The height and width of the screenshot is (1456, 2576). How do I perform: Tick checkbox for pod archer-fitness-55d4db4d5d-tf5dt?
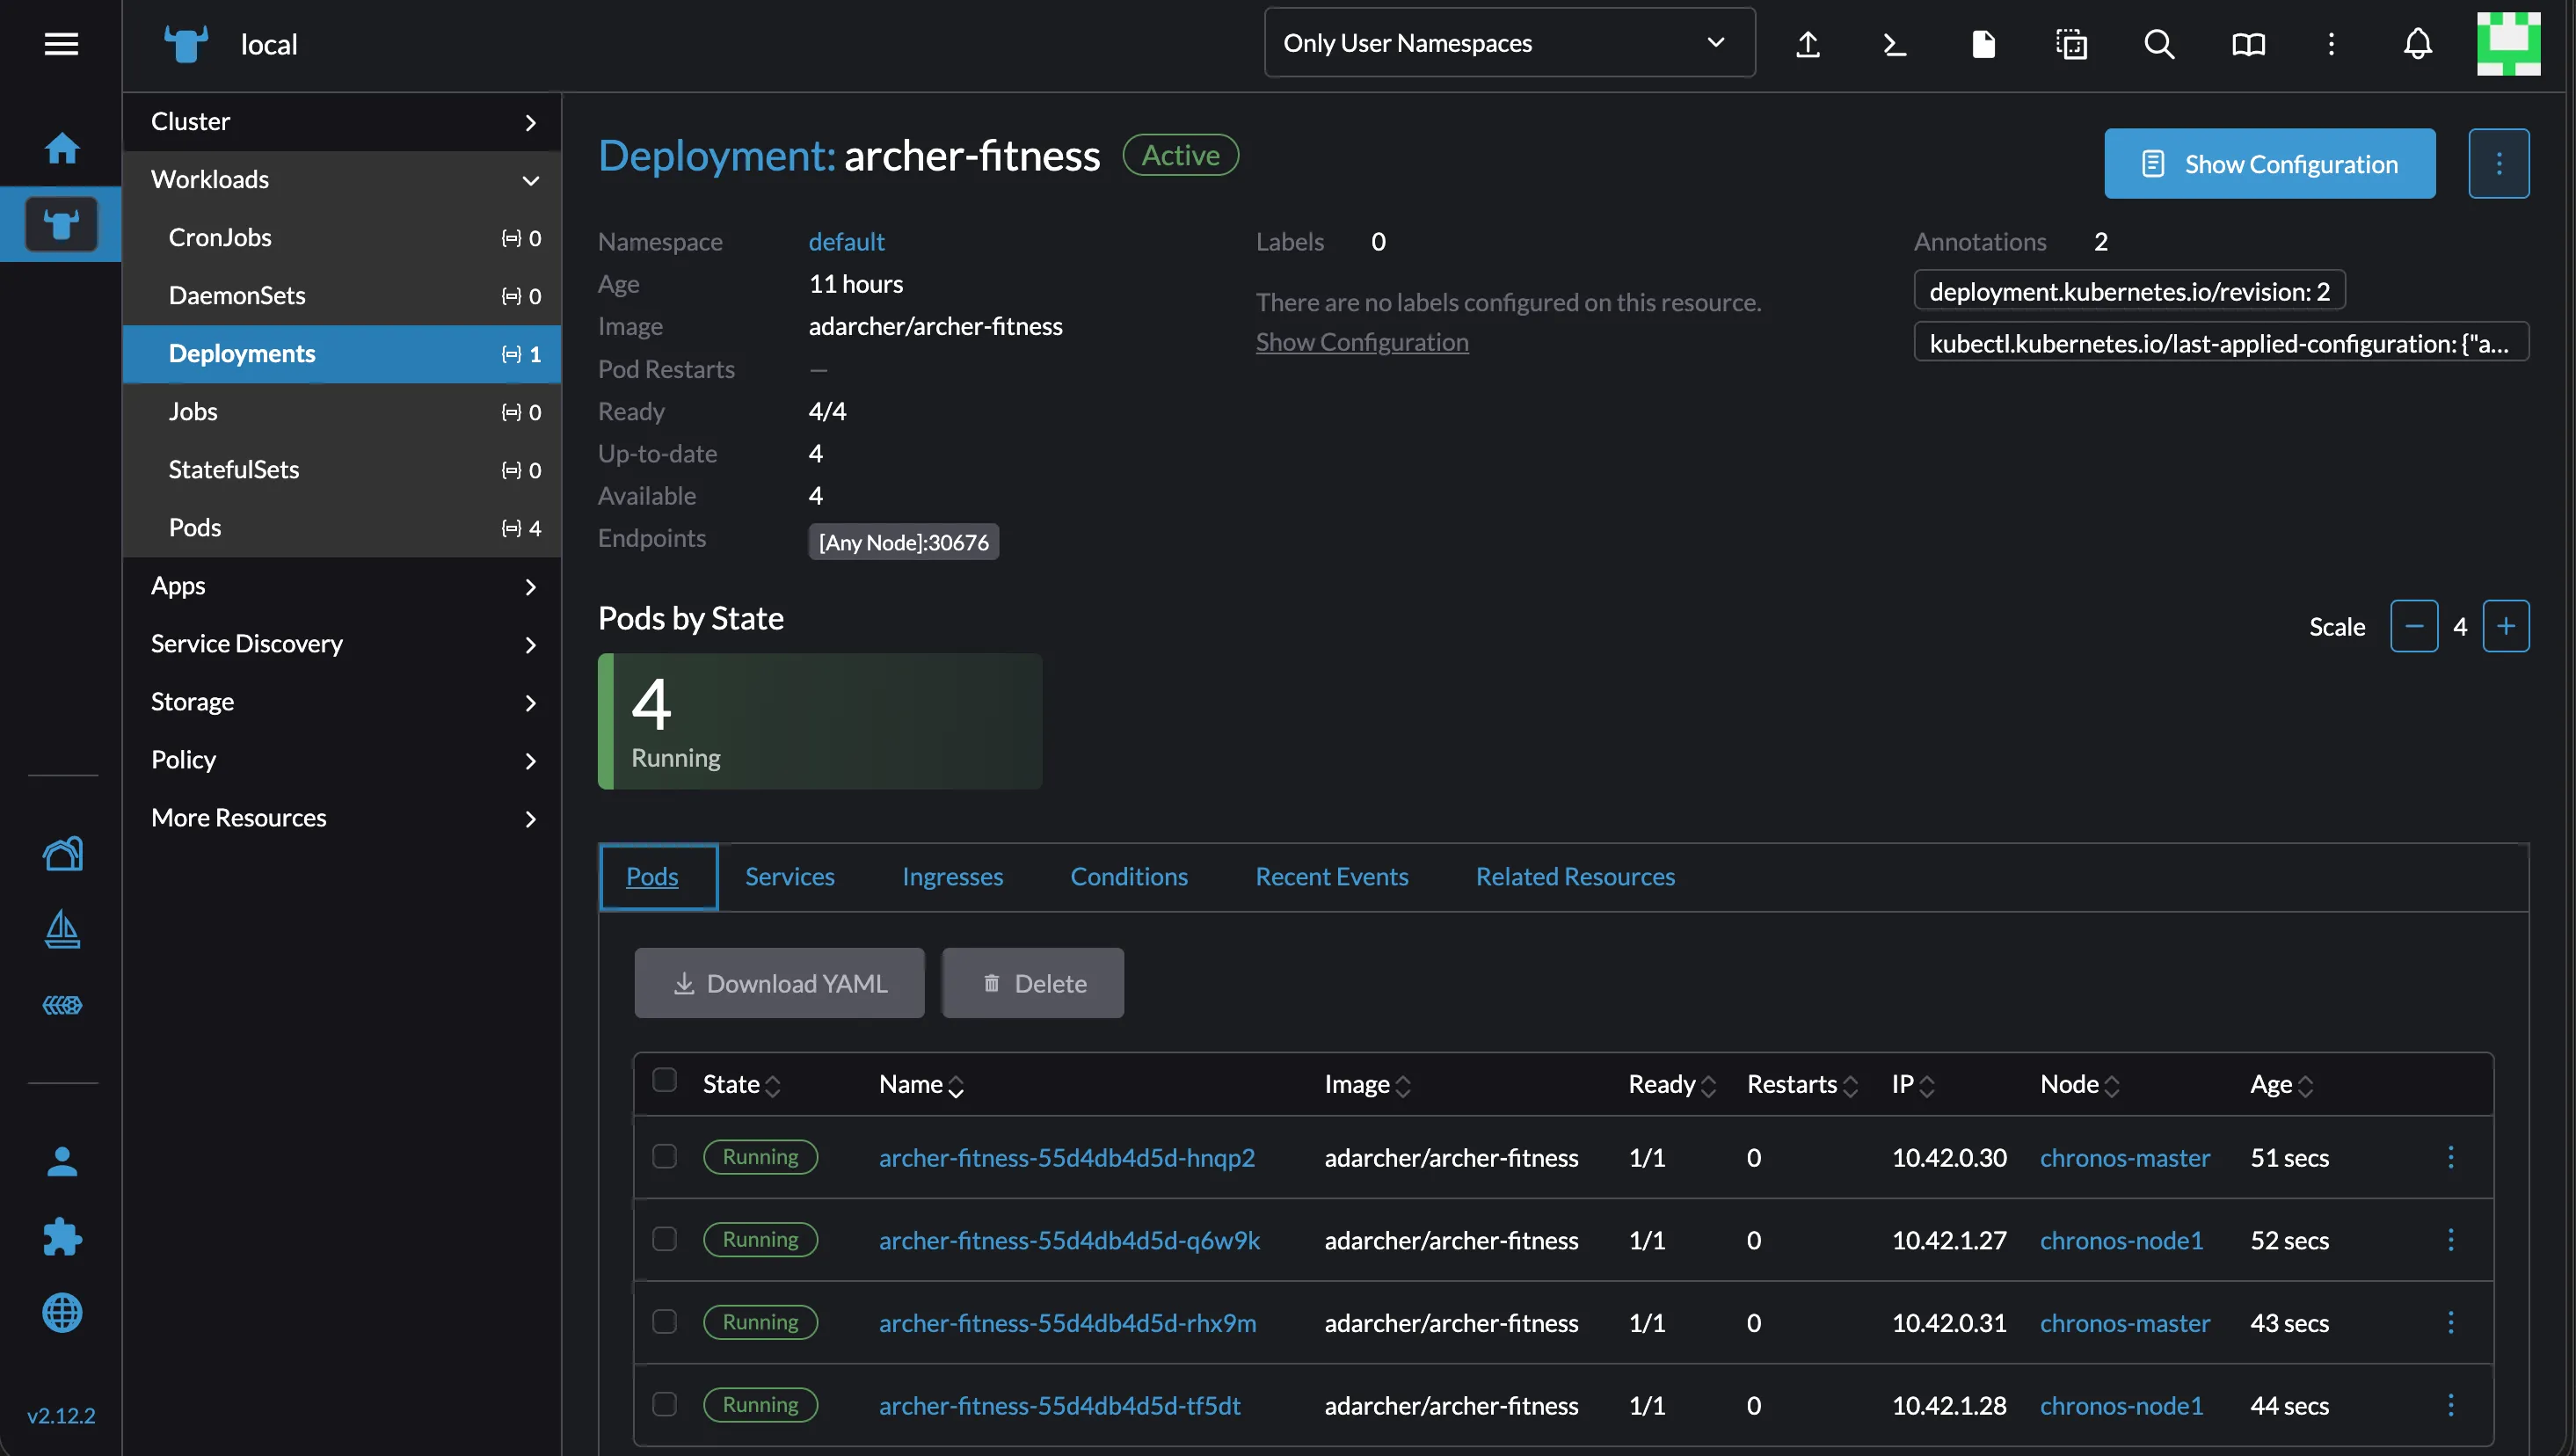(664, 1405)
